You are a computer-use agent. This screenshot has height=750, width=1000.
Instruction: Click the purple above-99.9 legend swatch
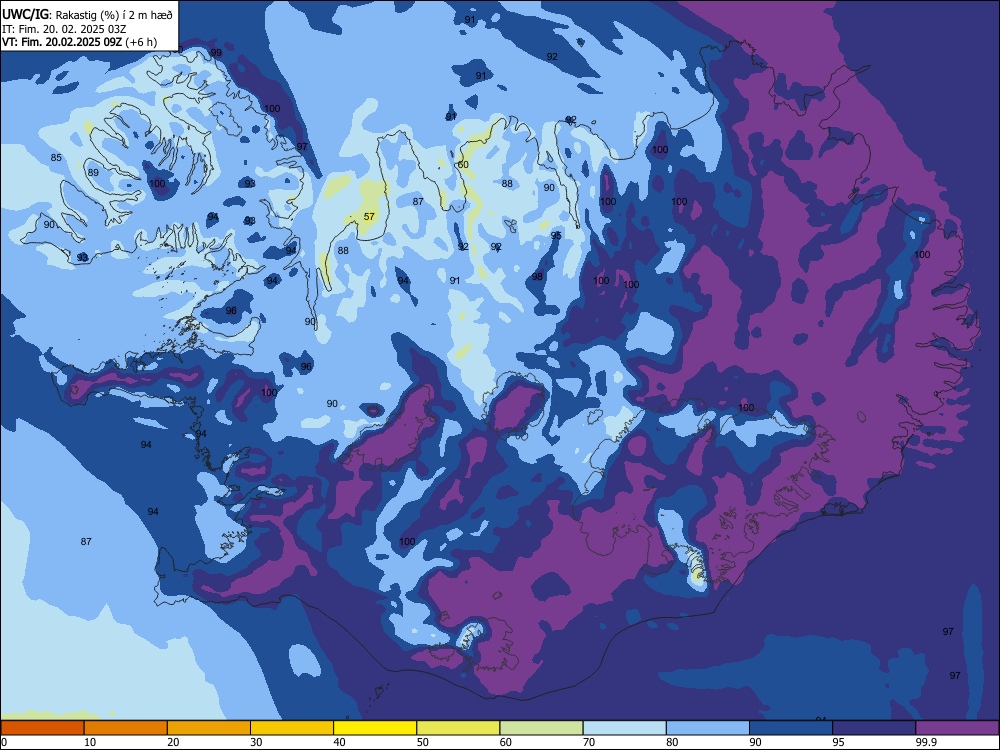point(957,728)
